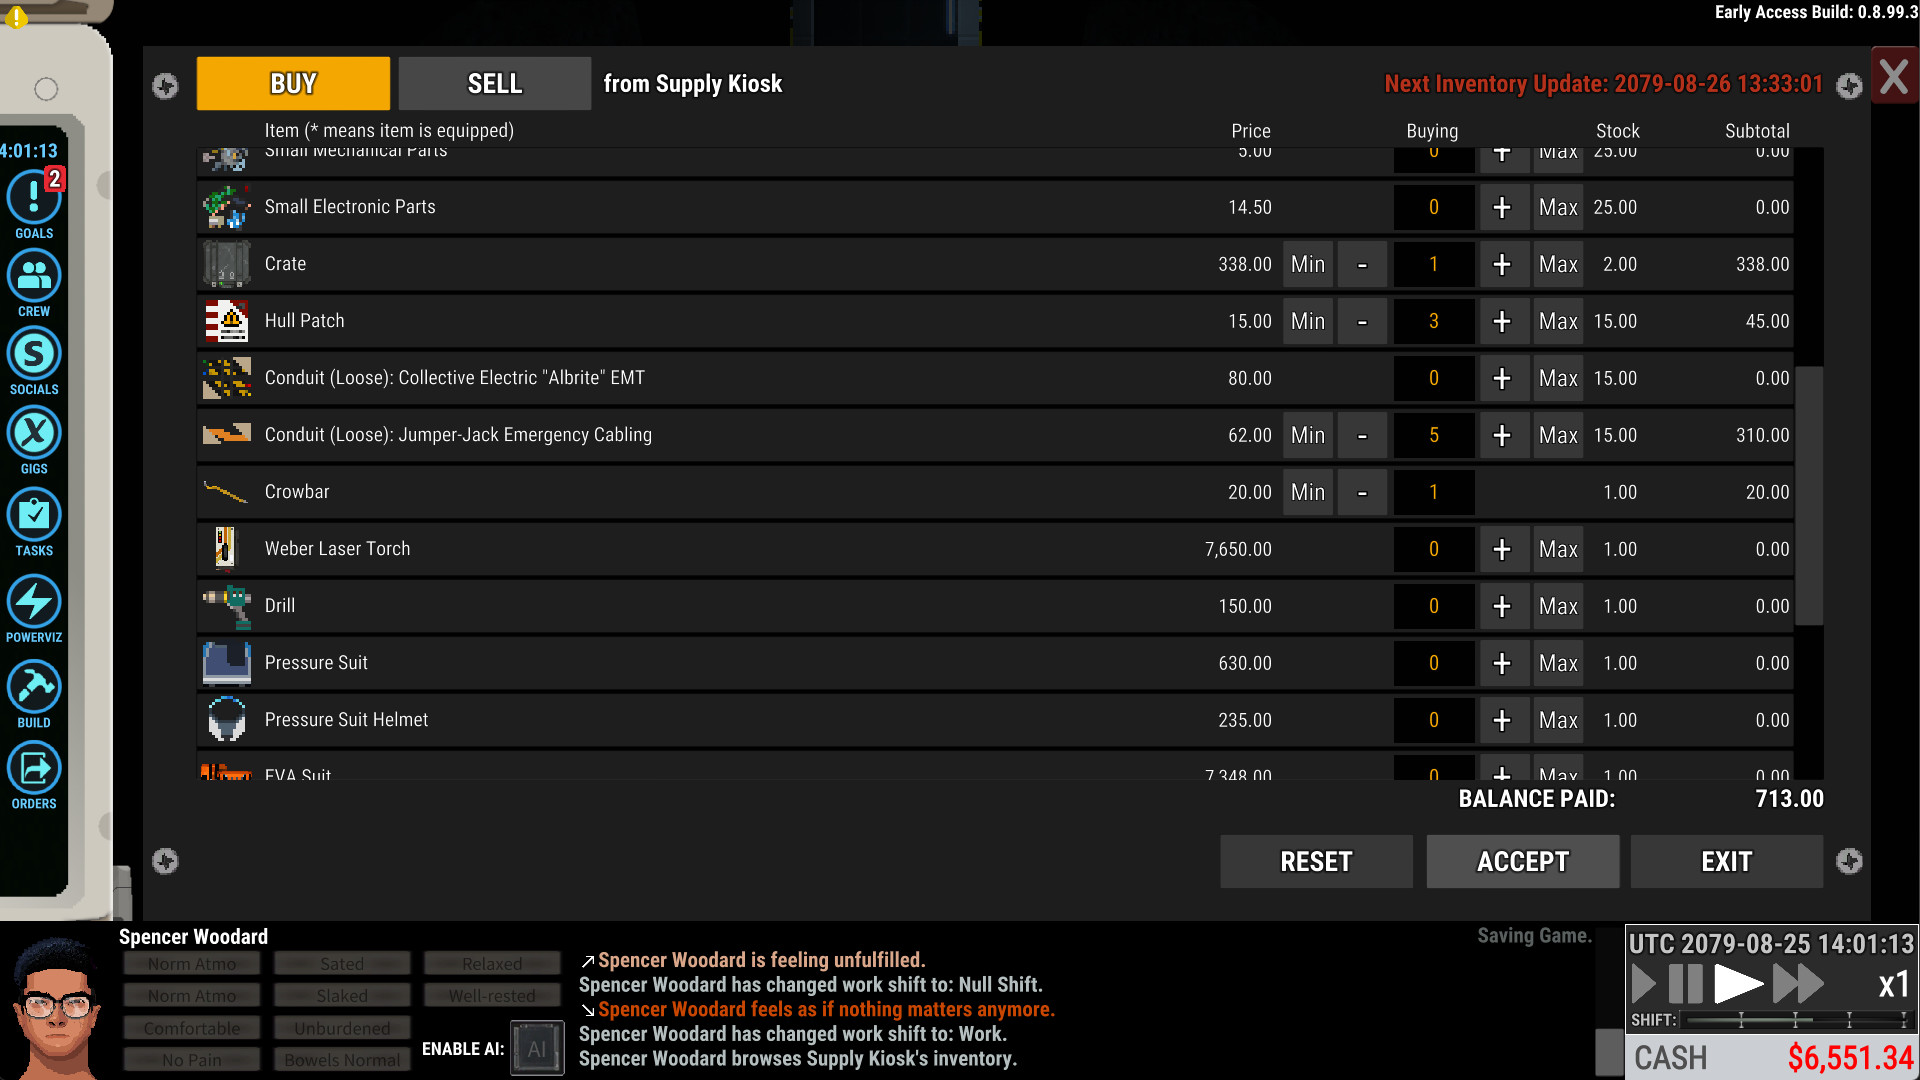Open the Socials sidebar icon

pos(34,354)
